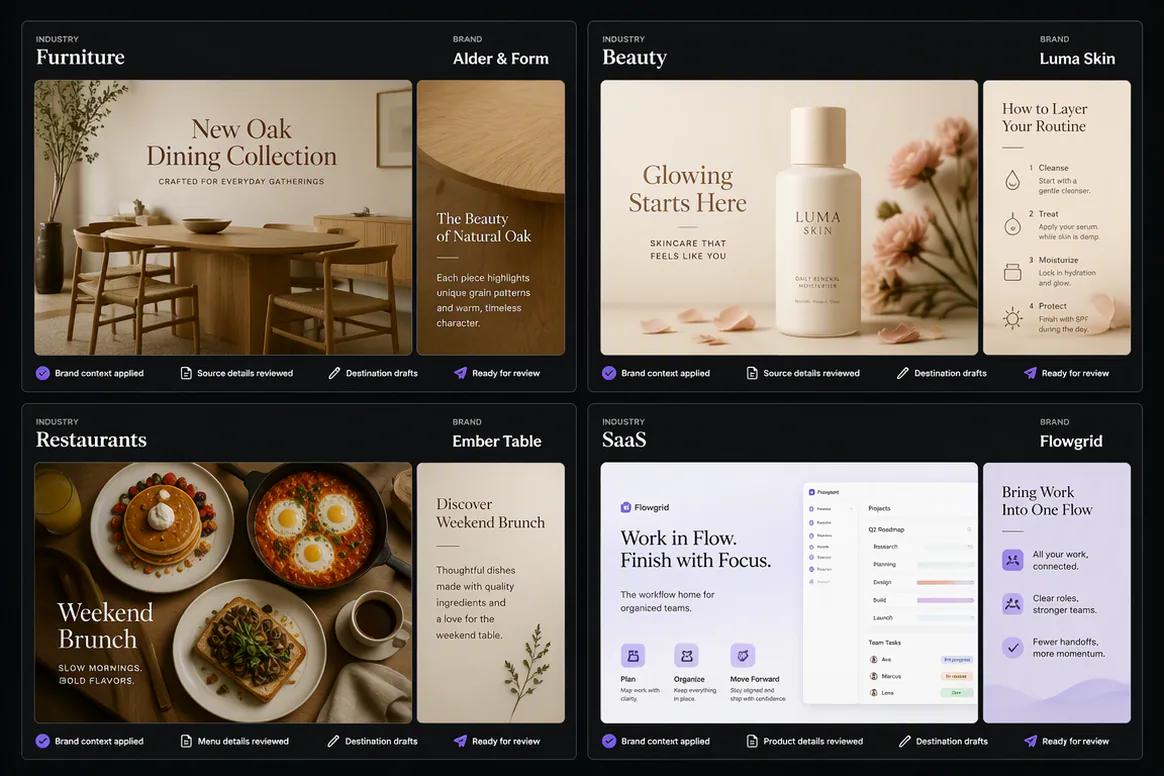The width and height of the screenshot is (1164, 776).
Task: Click the Protect sun icon
Action: (1013, 319)
